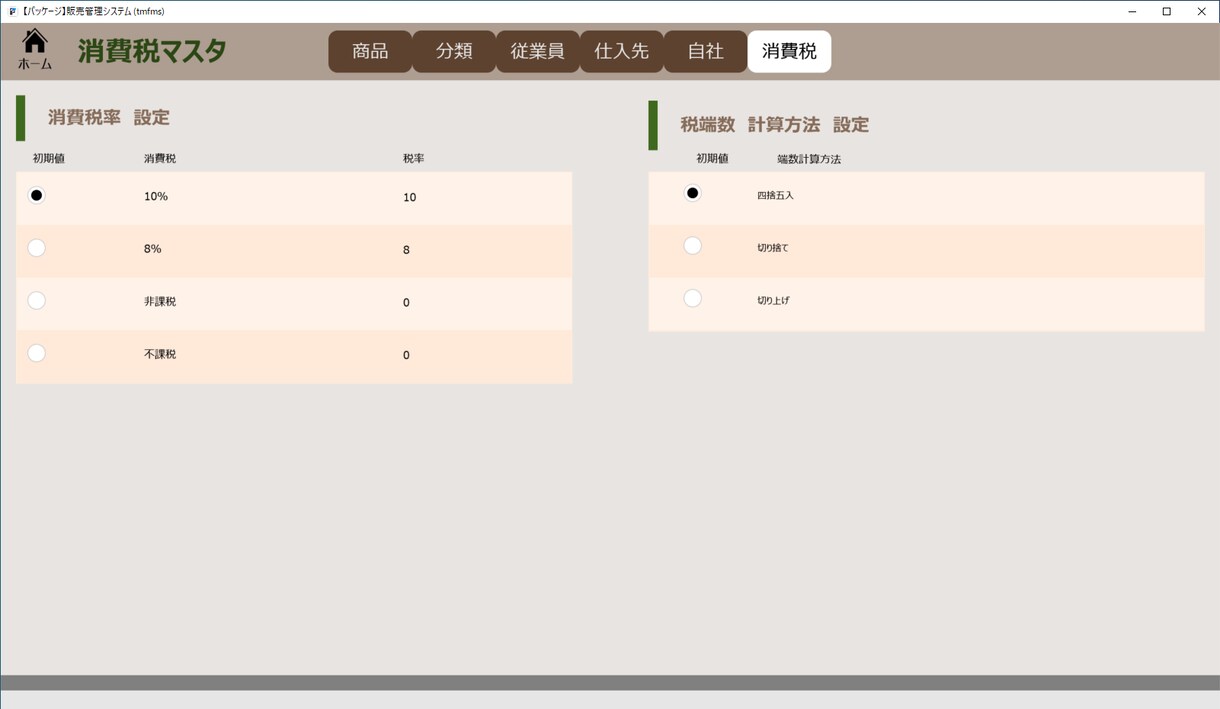This screenshot has width=1220, height=709.
Task: Click the 8% tax name cell
Action: point(153,249)
